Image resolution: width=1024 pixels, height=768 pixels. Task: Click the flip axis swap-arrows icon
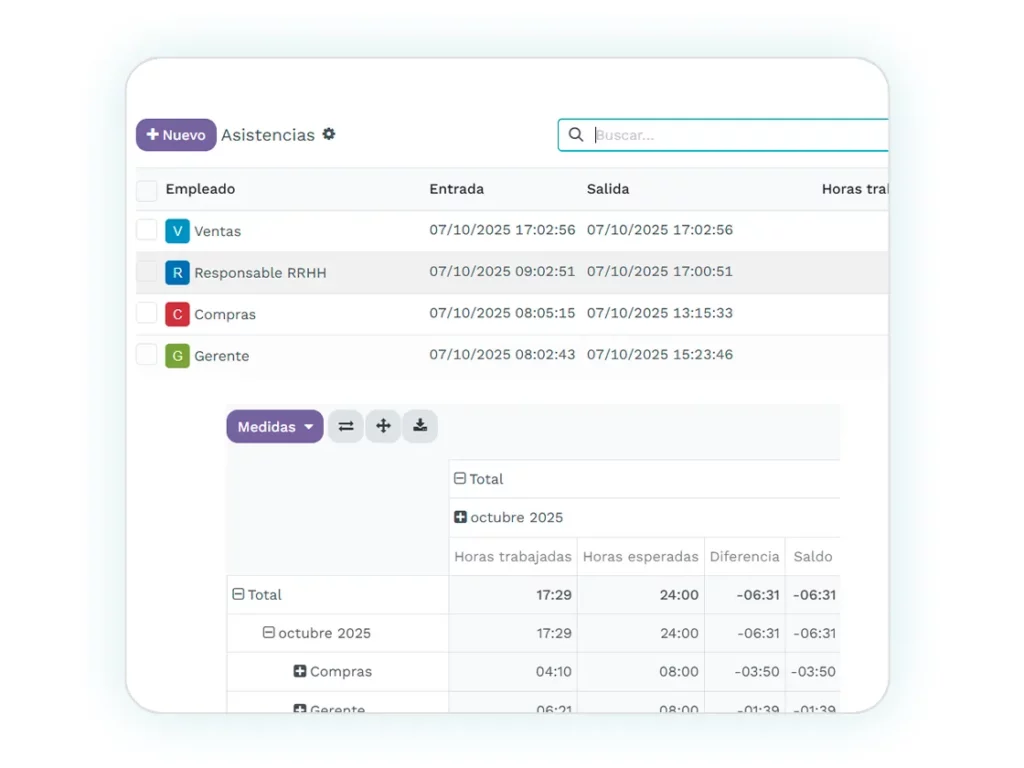coord(345,426)
